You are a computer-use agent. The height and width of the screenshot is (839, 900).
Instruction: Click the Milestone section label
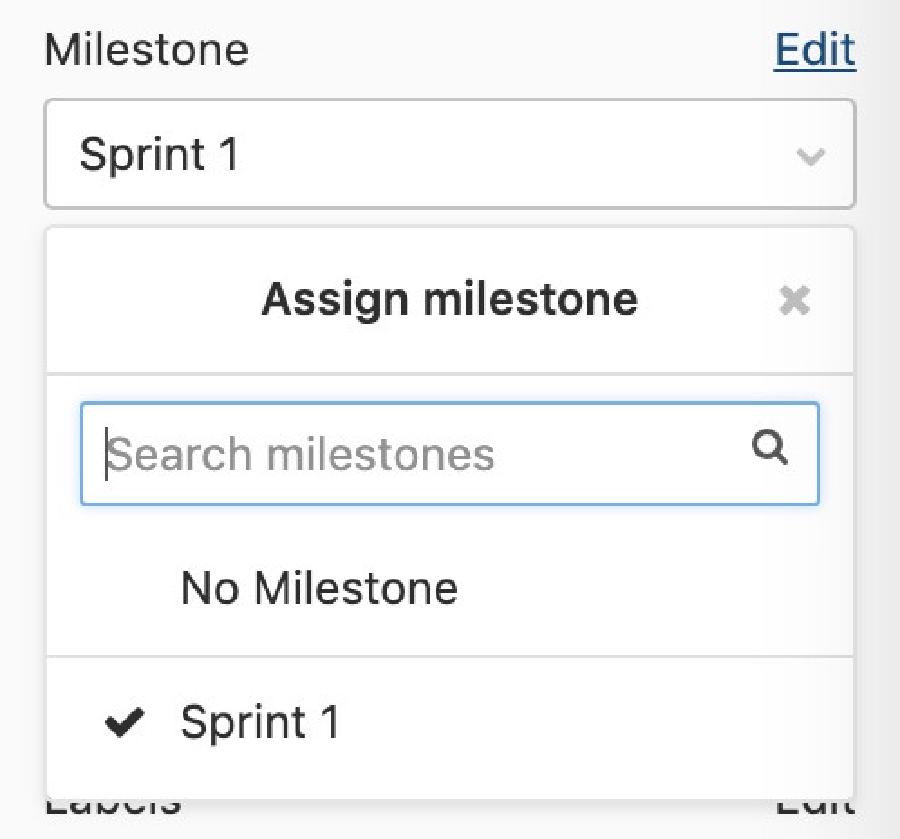(x=147, y=50)
